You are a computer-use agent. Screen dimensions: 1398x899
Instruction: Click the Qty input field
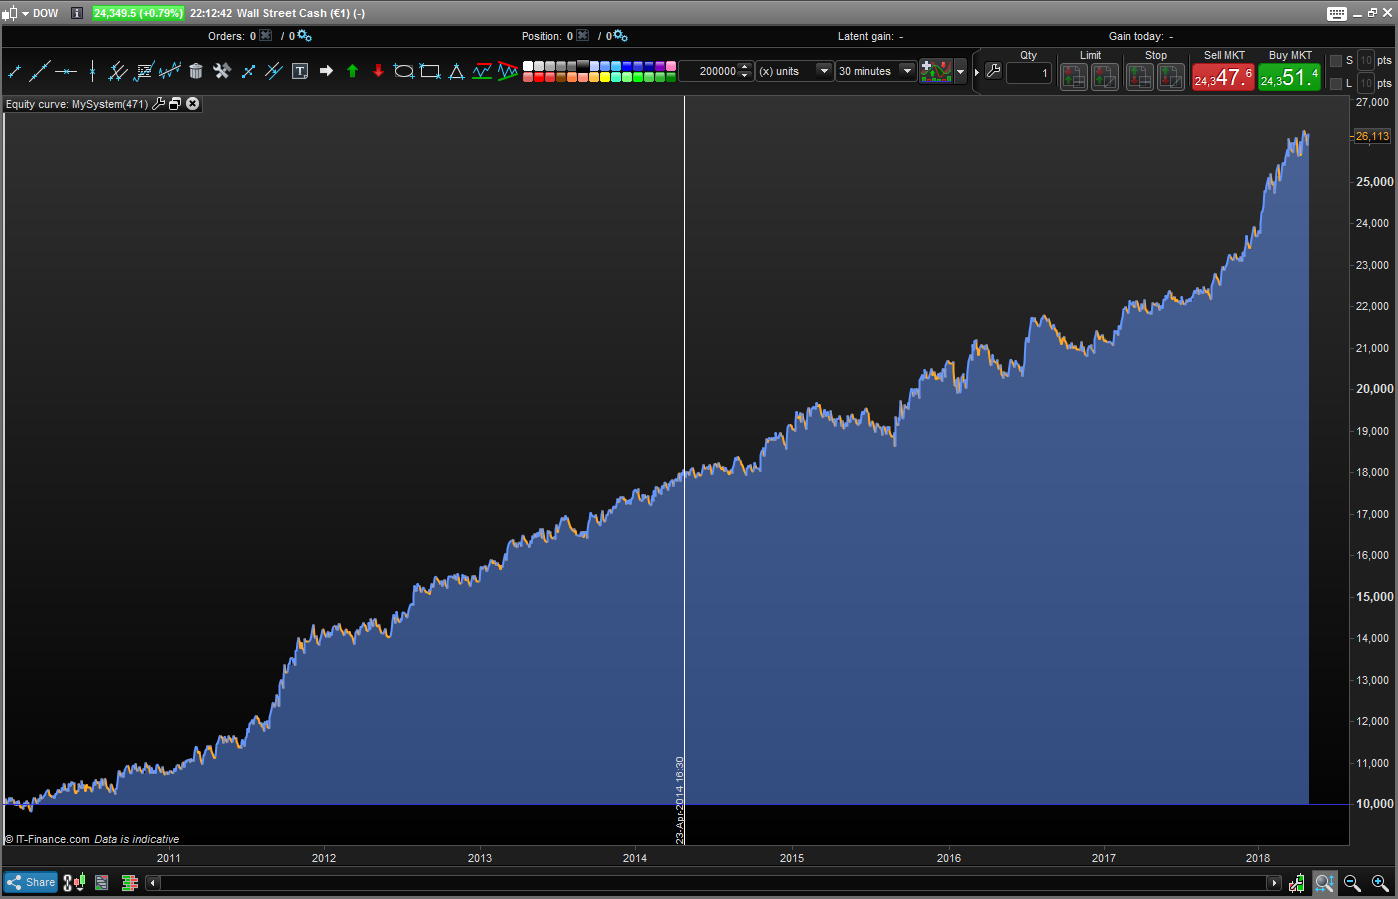pyautogui.click(x=1029, y=73)
